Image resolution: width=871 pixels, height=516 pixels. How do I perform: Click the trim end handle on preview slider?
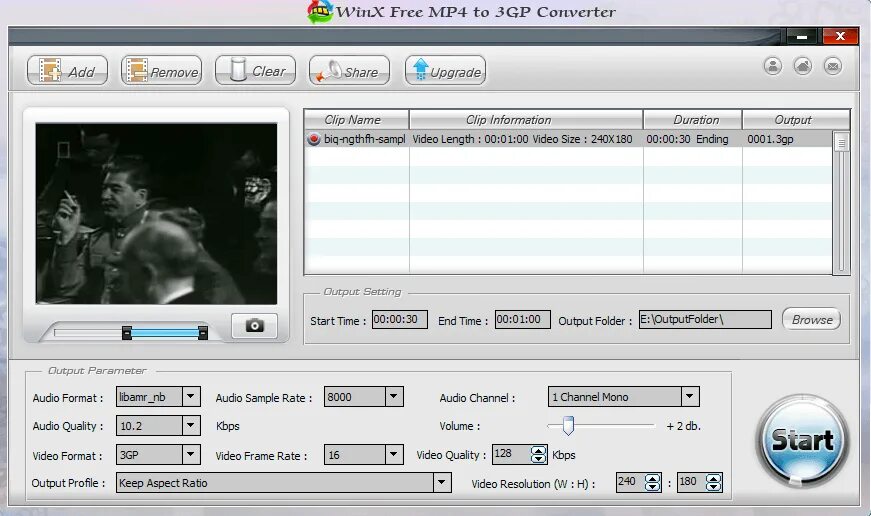coord(203,333)
